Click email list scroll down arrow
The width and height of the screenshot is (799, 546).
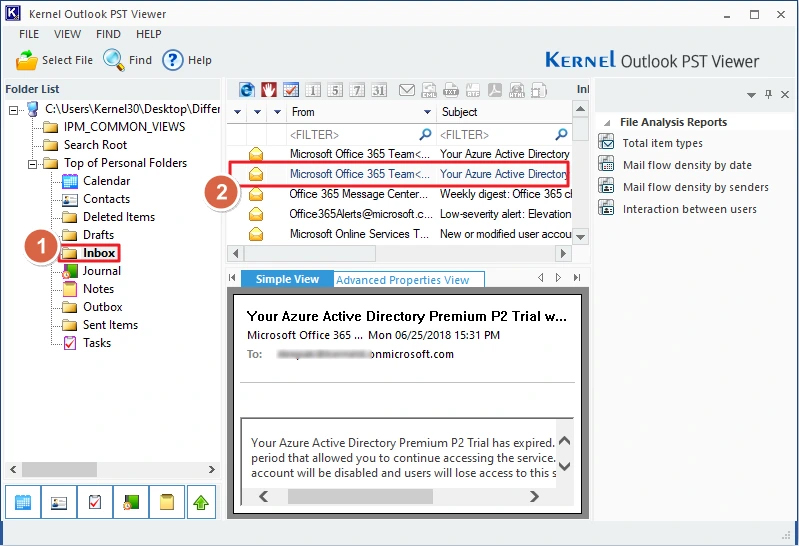[x=580, y=237]
